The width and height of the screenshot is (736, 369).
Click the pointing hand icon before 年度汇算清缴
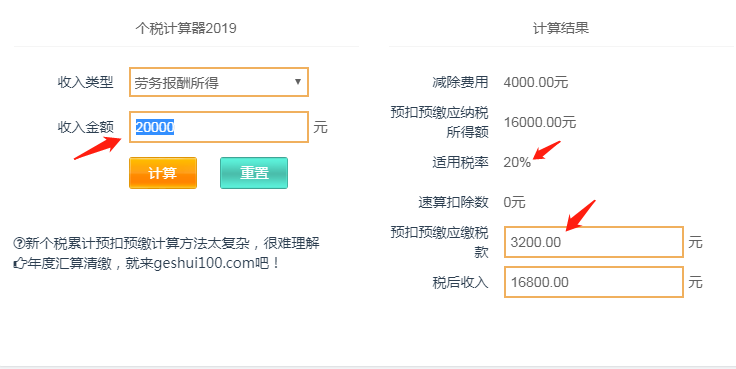(x=20, y=264)
